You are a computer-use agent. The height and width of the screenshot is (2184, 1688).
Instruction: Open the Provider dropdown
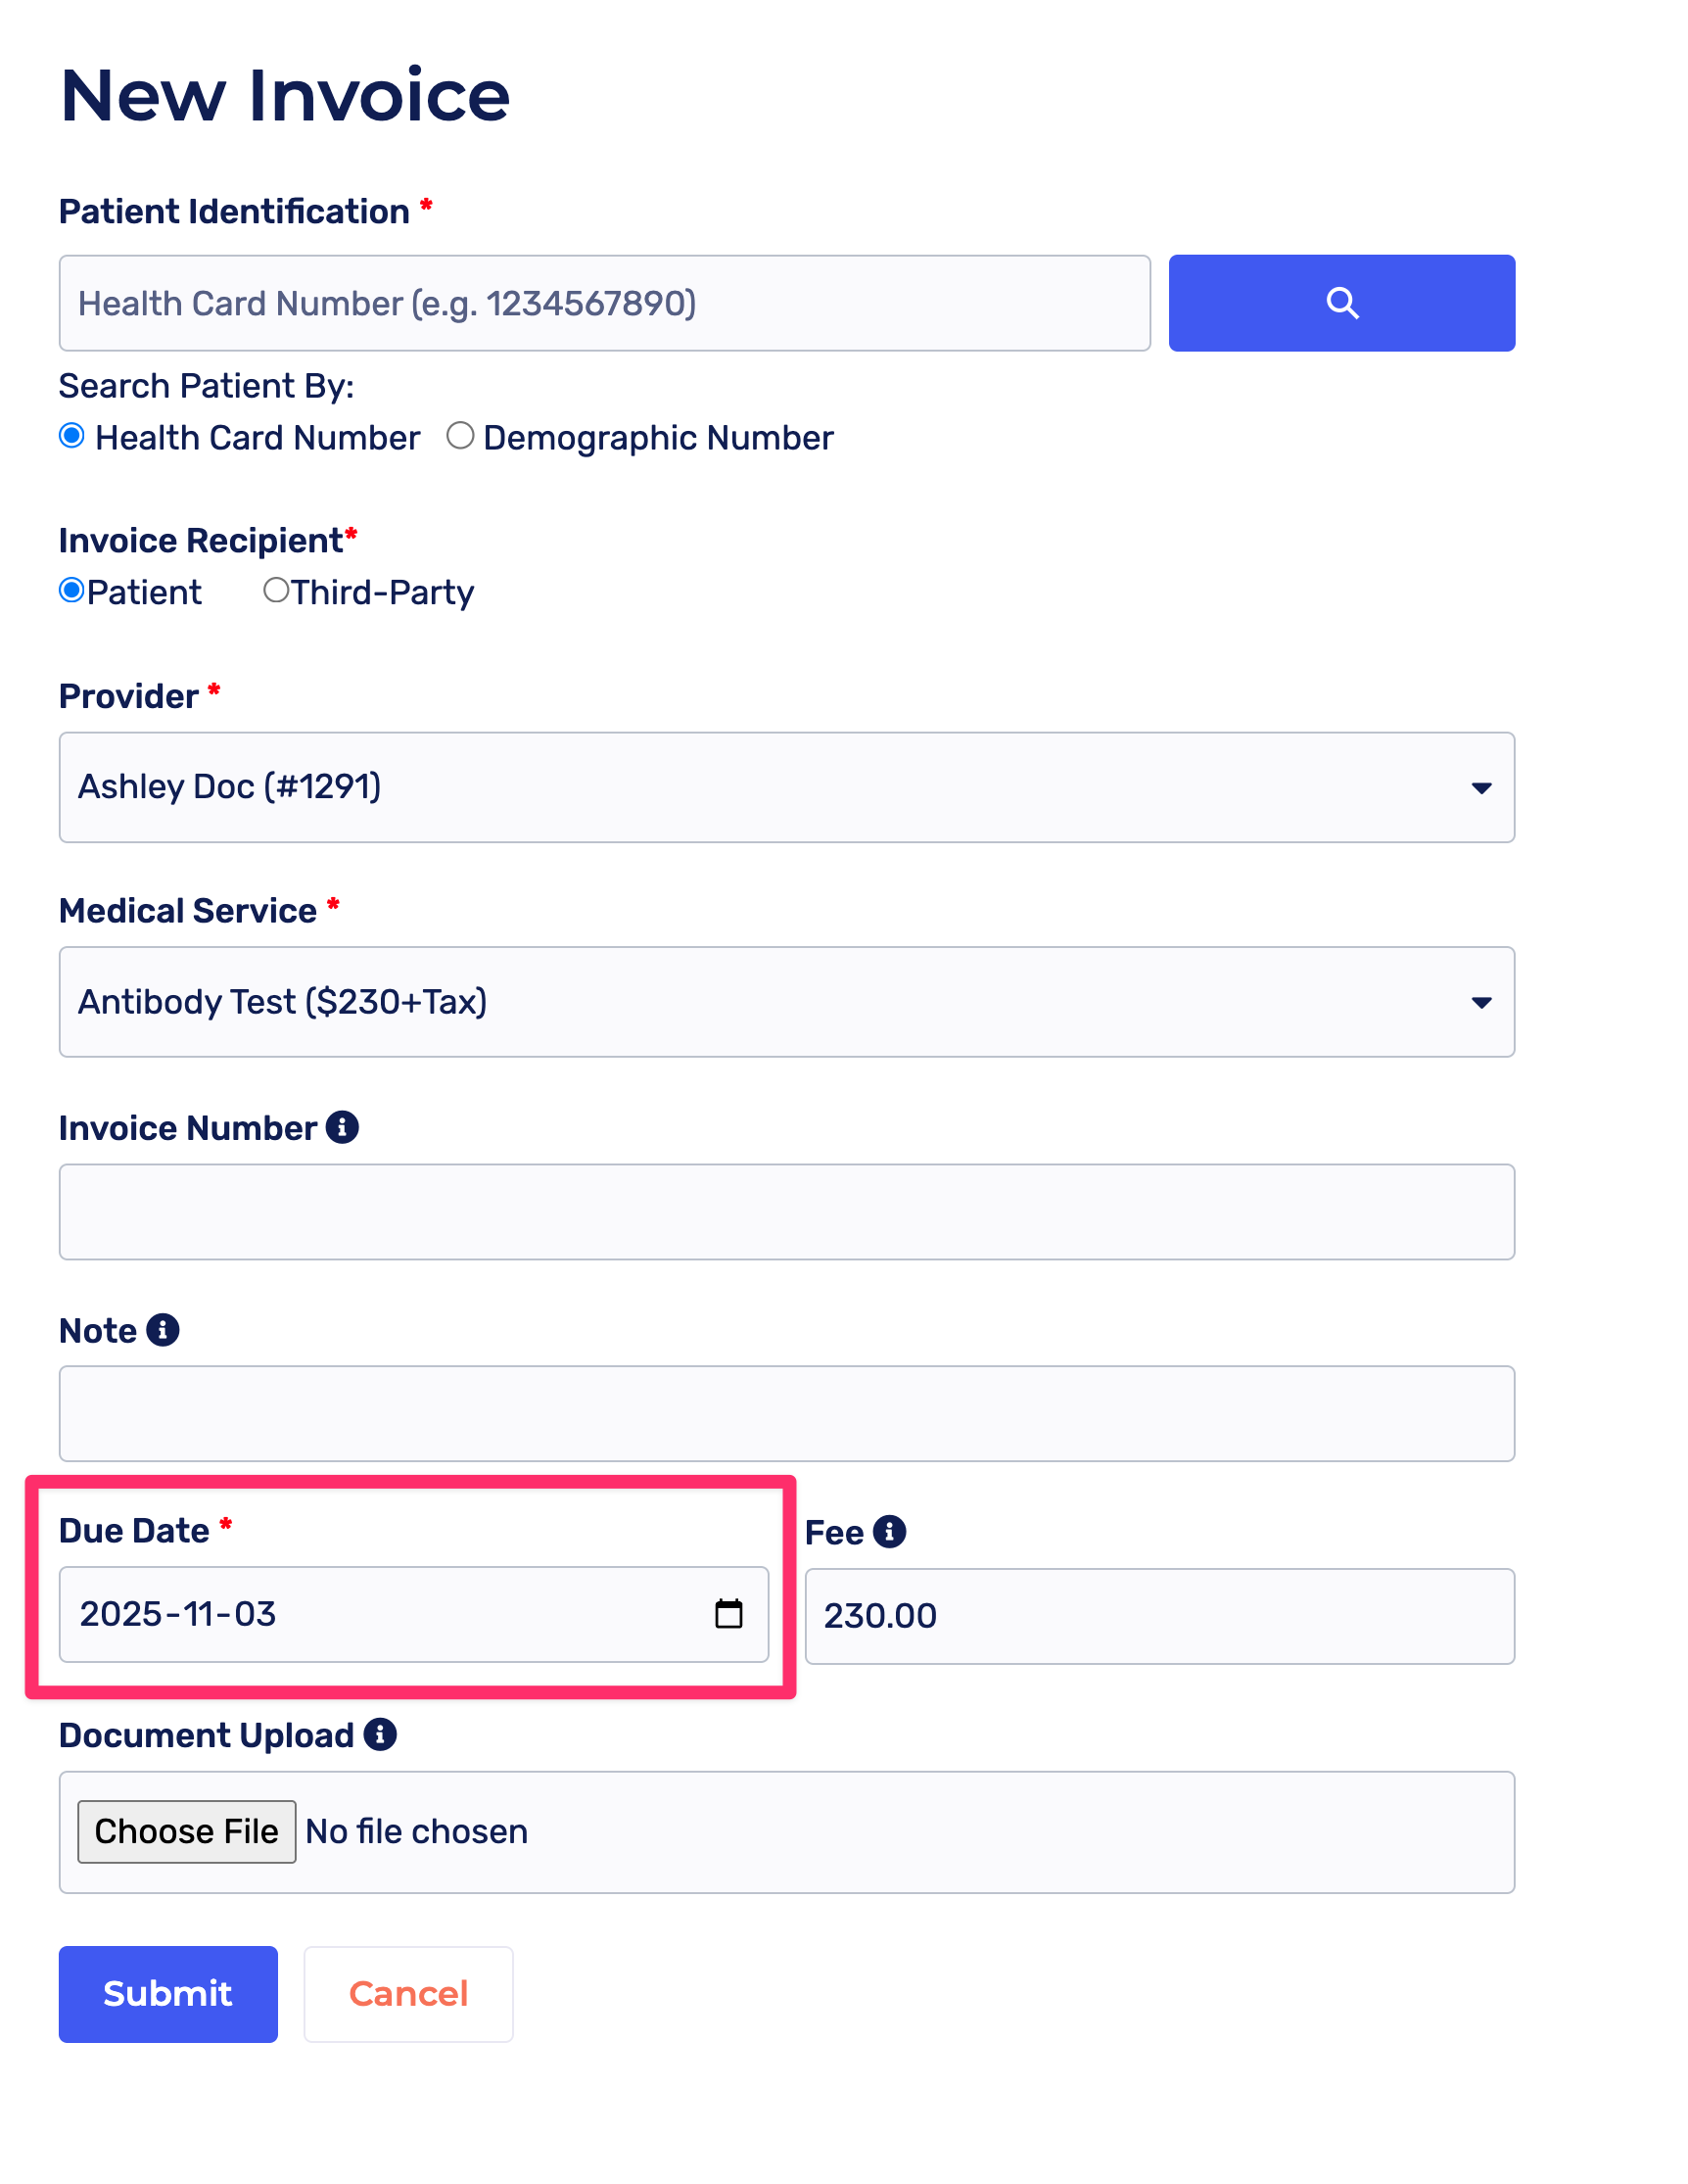[786, 787]
